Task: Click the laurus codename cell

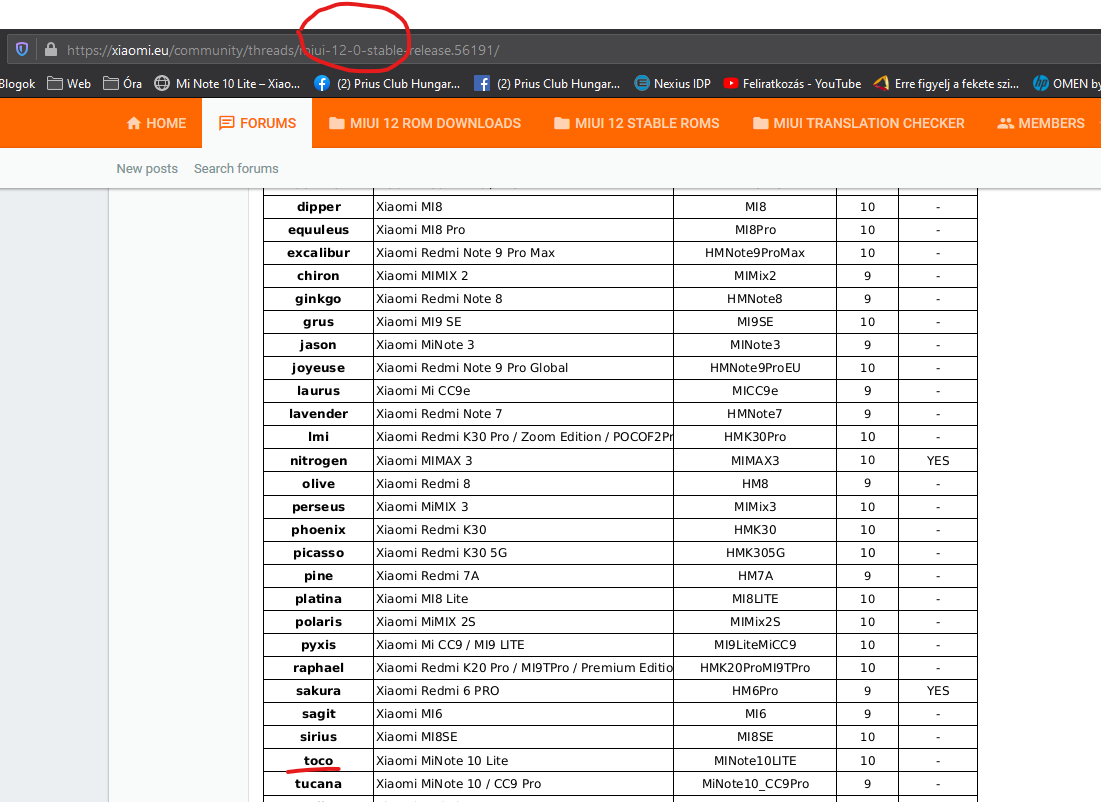Action: [318, 390]
